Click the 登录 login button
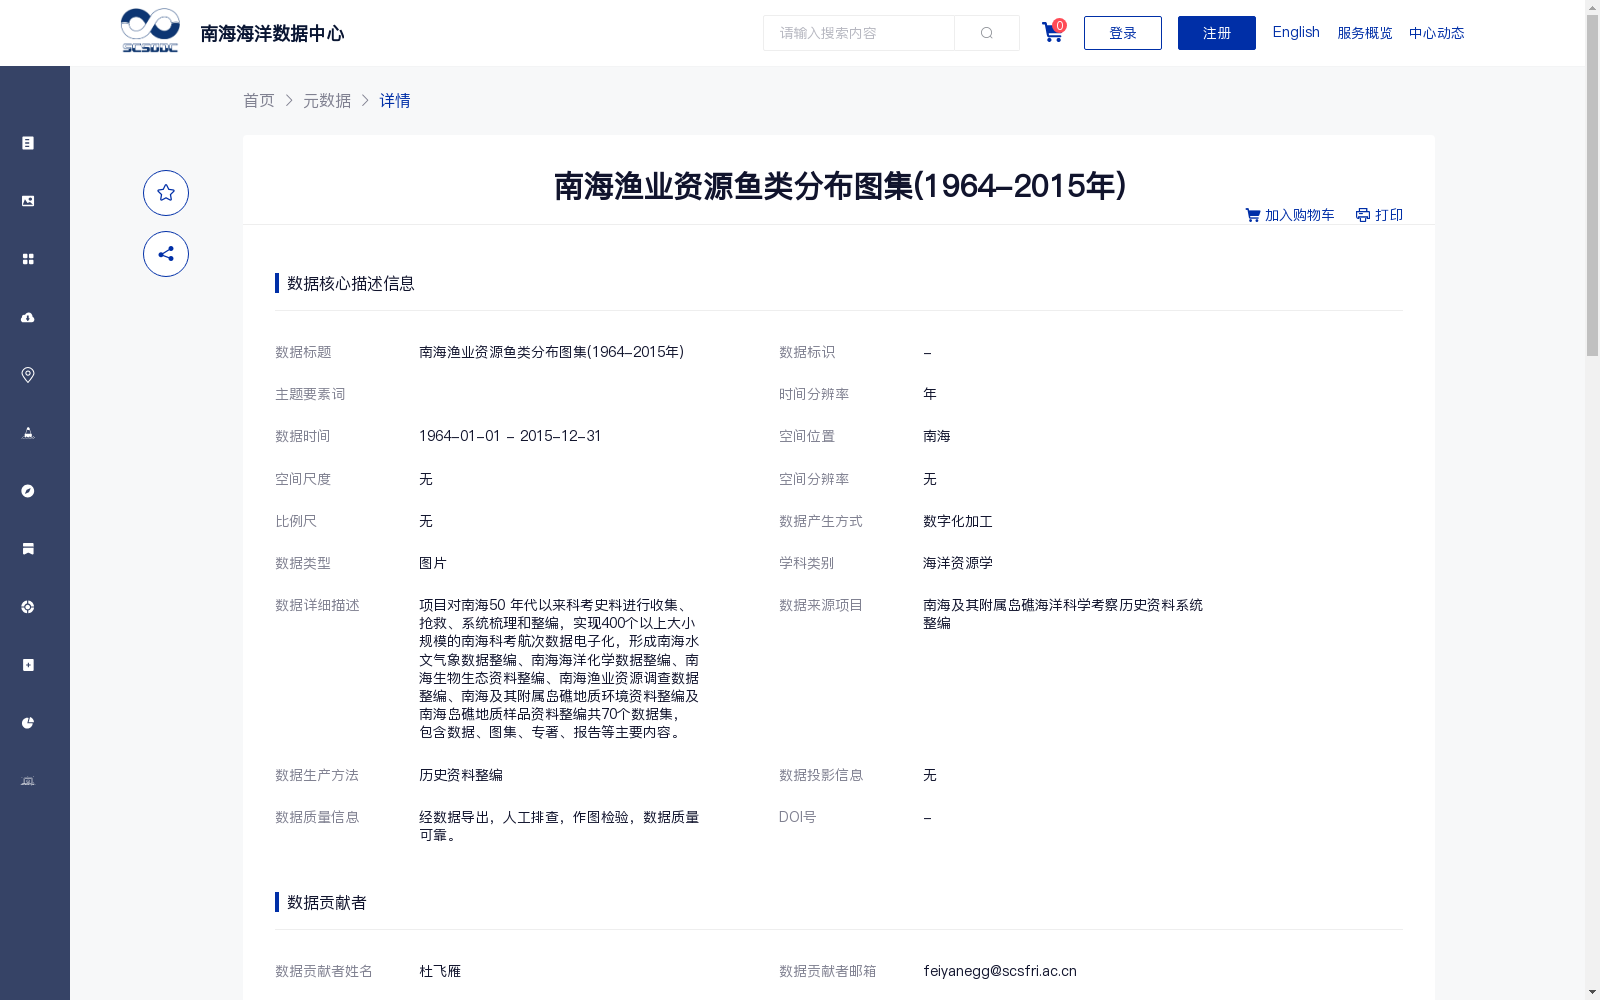Image resolution: width=1600 pixels, height=1000 pixels. [x=1123, y=33]
